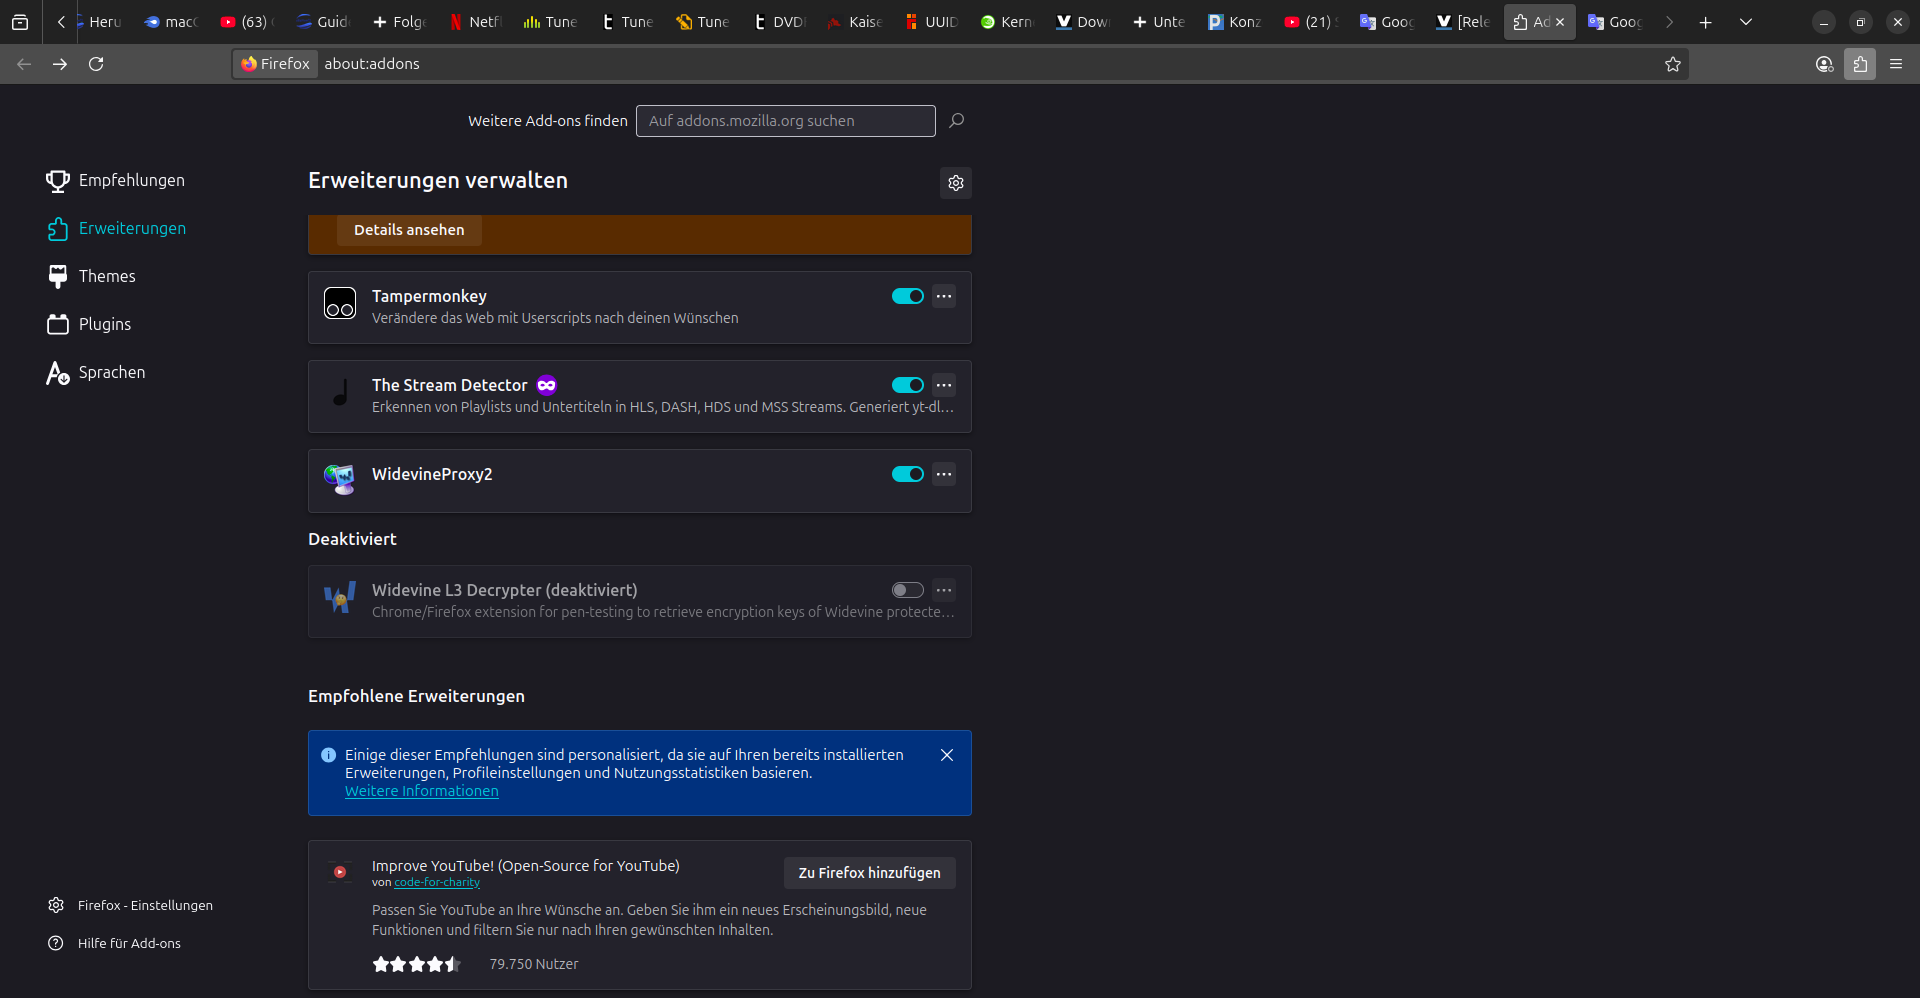
Task: Open a new tab
Action: click(x=1706, y=22)
